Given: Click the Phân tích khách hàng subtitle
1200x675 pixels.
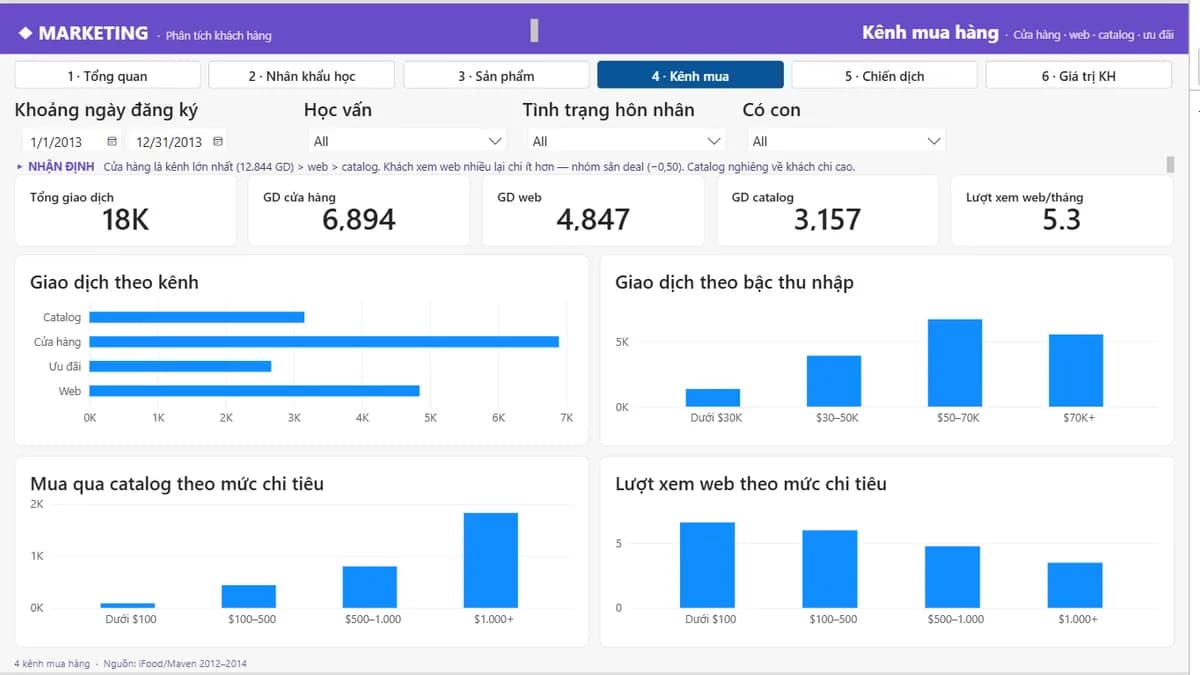Looking at the screenshot, I should [218, 35].
